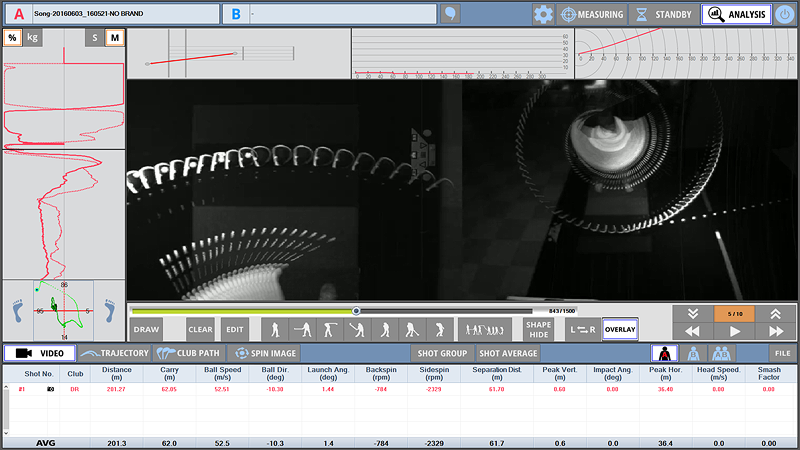The height and width of the screenshot is (450, 800).
Task: Click the swing sequence multi-pose icon
Action: [x=485, y=329]
